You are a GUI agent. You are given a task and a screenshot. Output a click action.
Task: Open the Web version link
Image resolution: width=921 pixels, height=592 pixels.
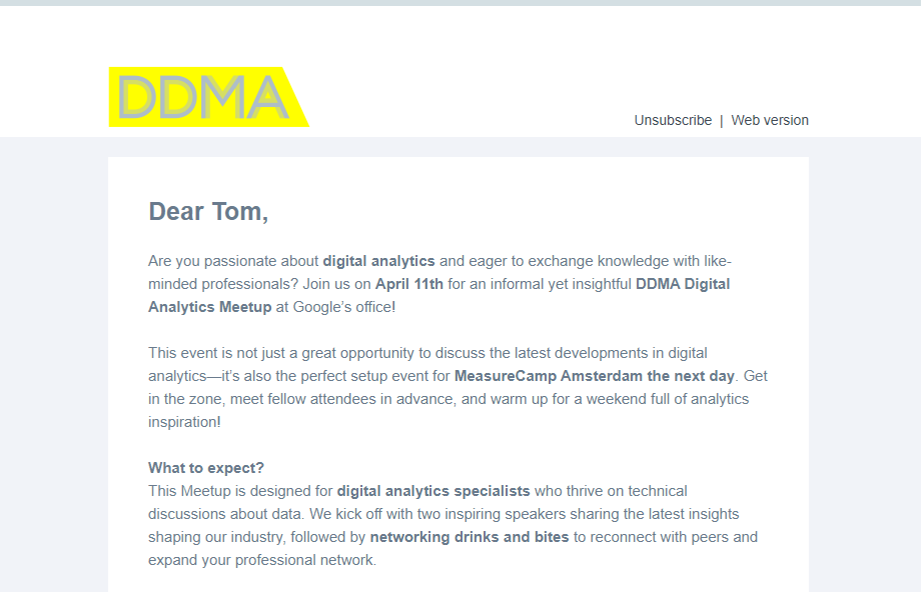(769, 120)
